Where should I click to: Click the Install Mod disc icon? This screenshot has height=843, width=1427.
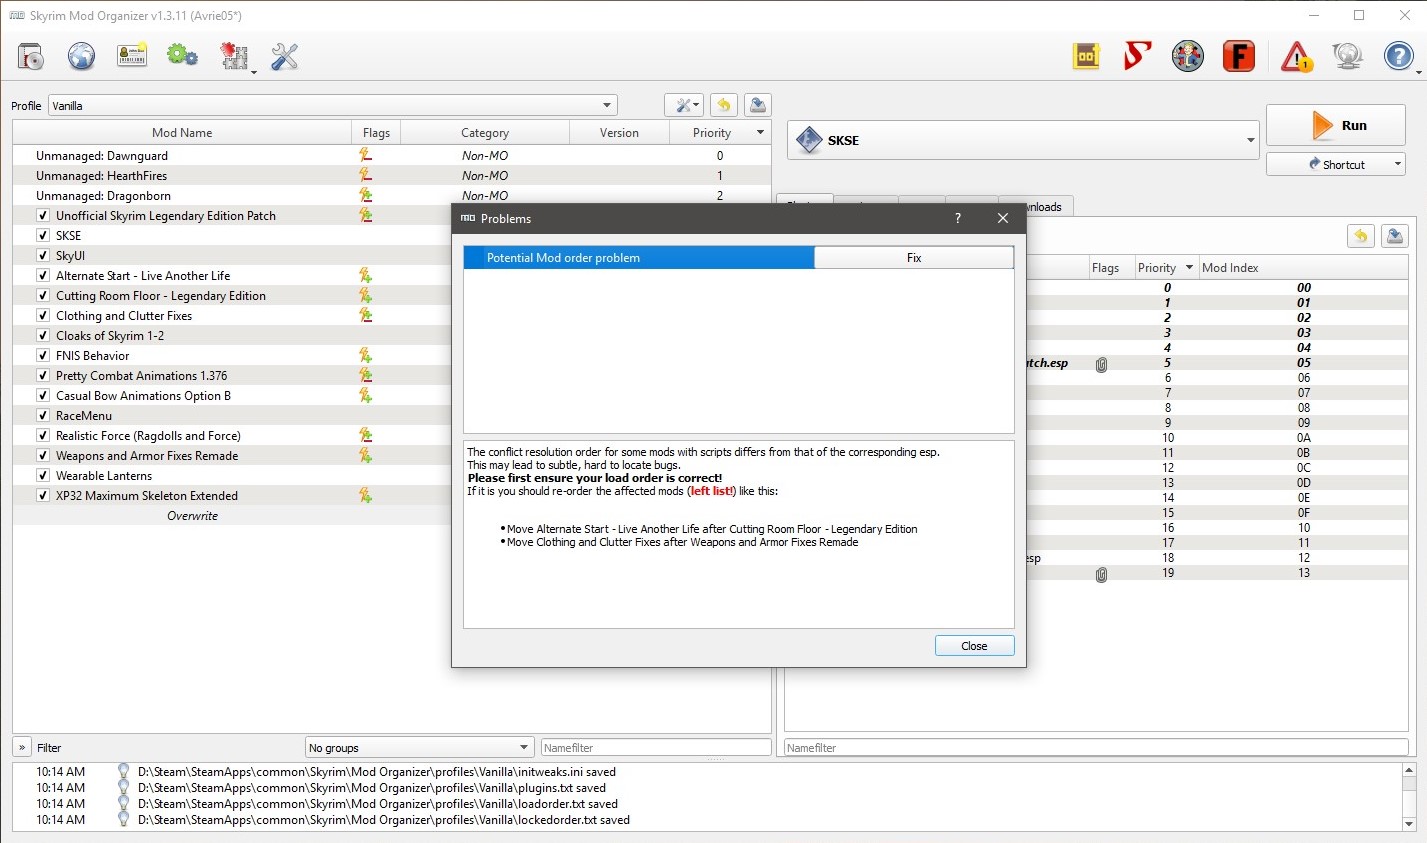coord(31,57)
